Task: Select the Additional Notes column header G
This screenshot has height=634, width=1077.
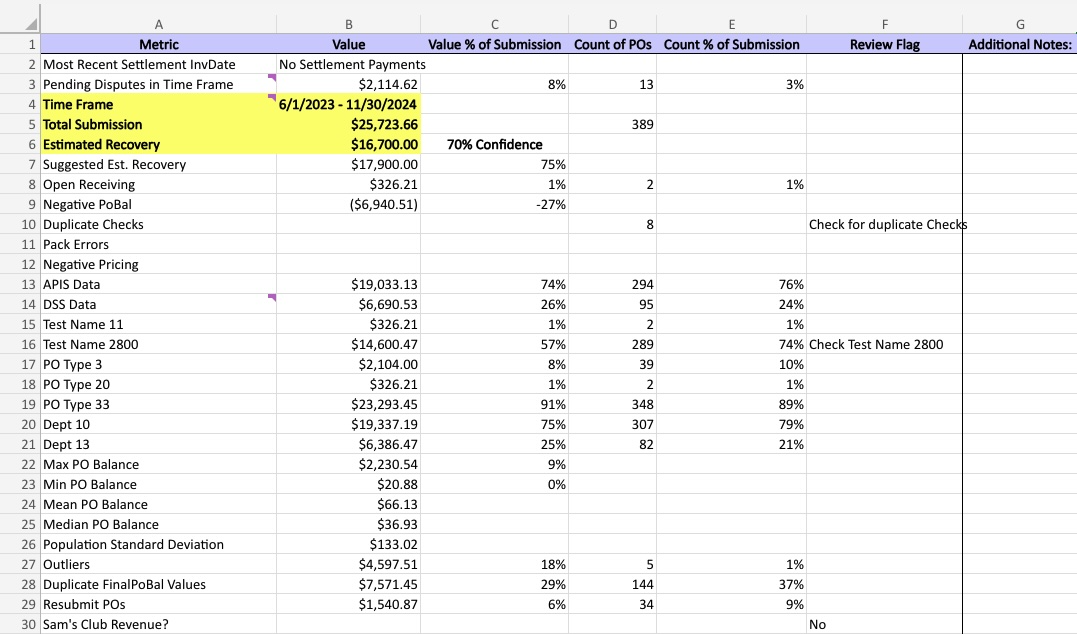Action: pyautogui.click(x=1019, y=23)
